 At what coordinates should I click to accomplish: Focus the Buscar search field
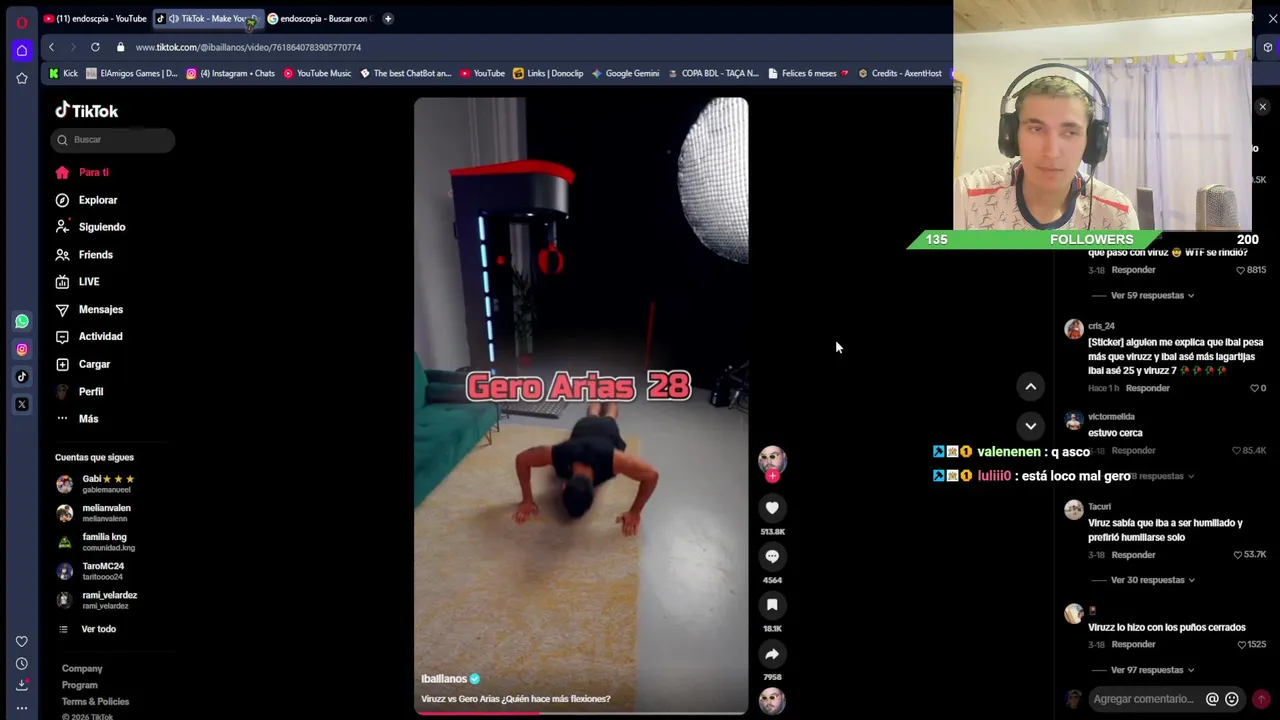[113, 140]
